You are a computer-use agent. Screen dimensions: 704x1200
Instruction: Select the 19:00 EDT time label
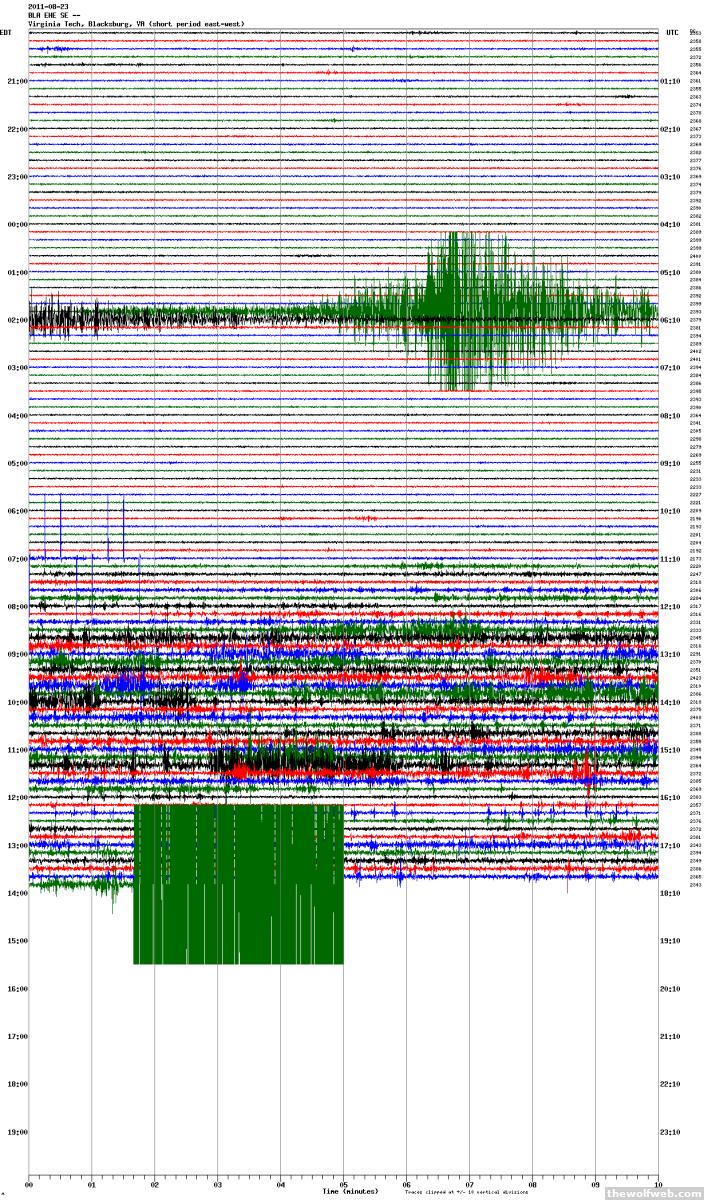[x=17, y=1132]
